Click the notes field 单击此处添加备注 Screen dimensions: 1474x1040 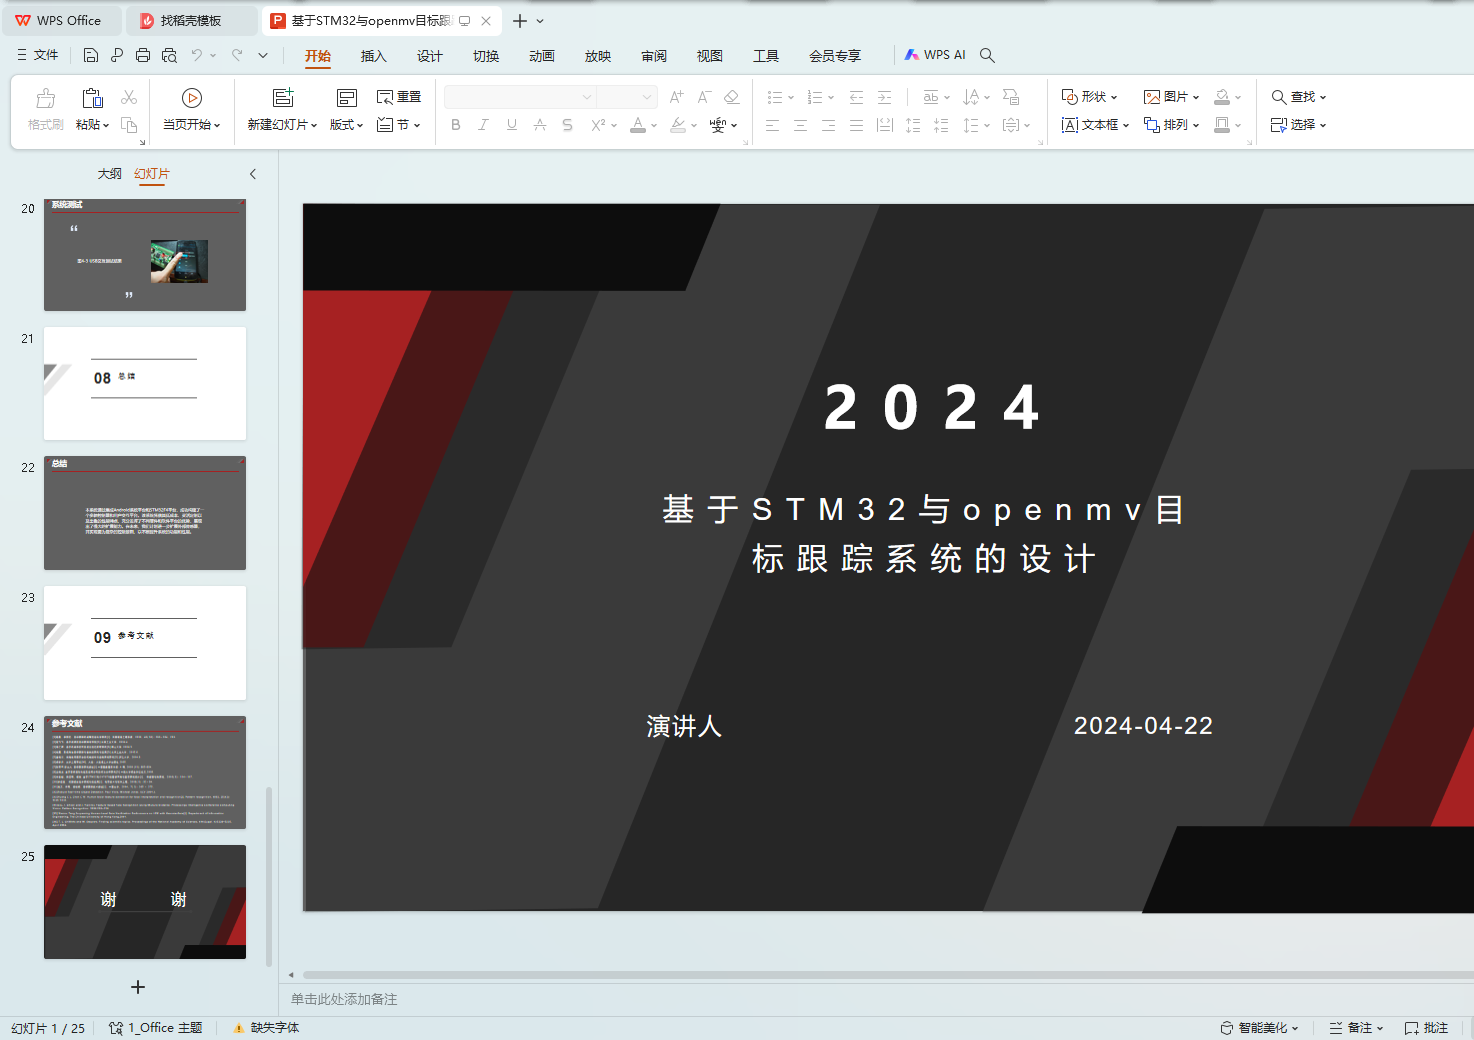(344, 999)
